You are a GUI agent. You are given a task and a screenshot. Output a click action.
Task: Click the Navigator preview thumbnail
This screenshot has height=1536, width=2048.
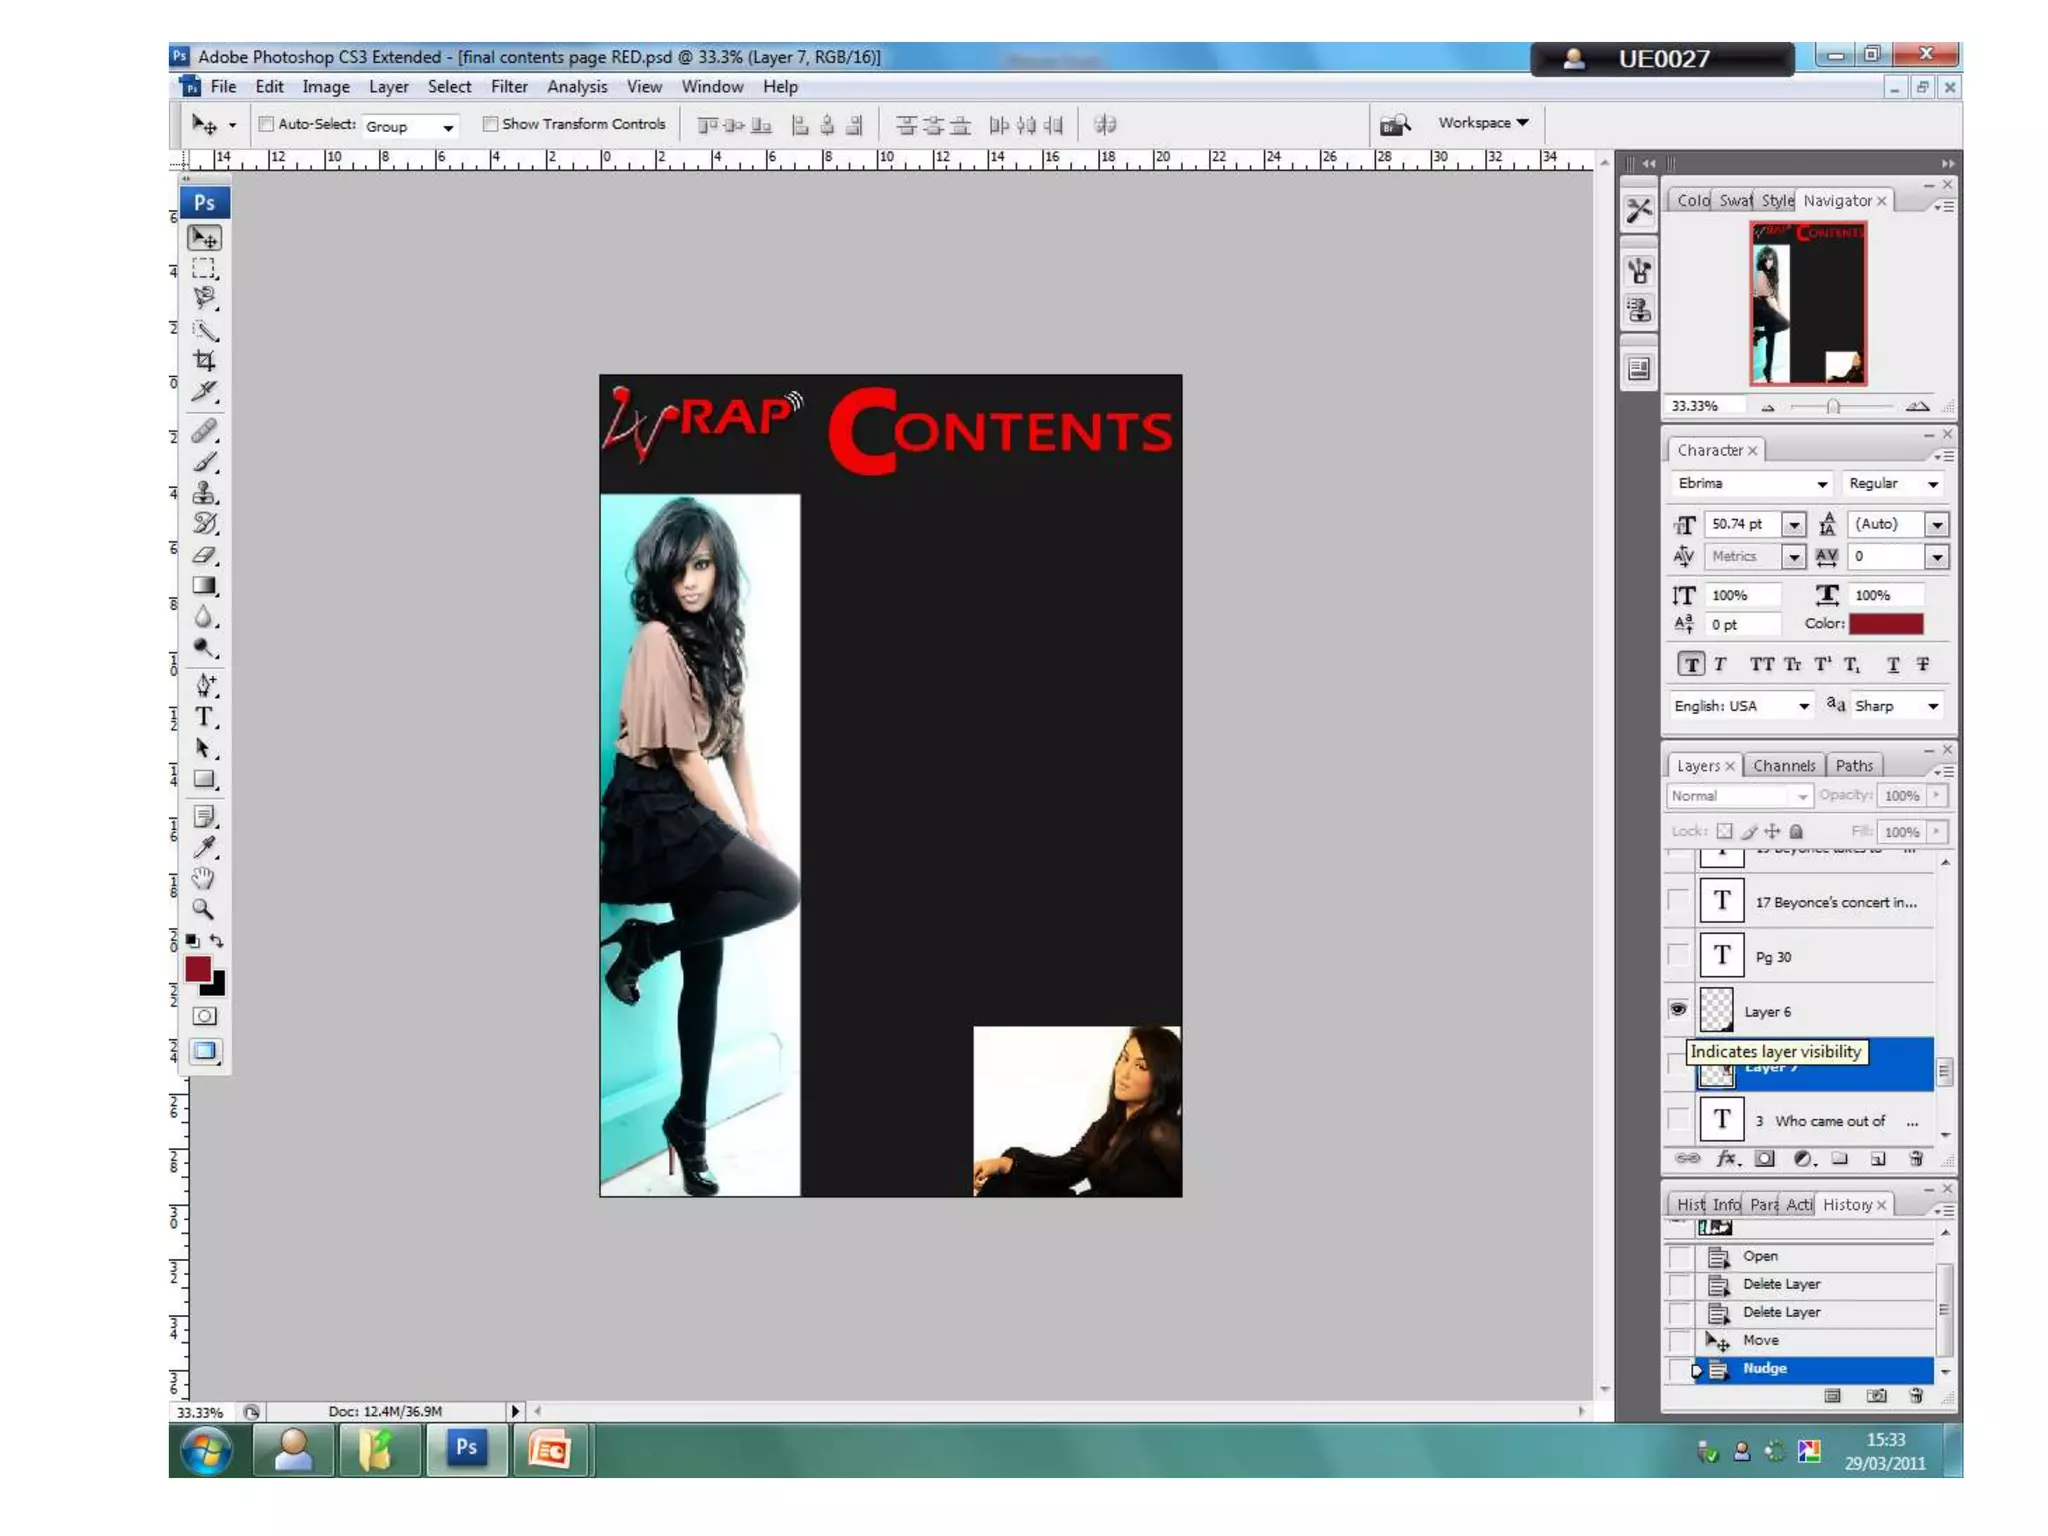[x=1808, y=303]
